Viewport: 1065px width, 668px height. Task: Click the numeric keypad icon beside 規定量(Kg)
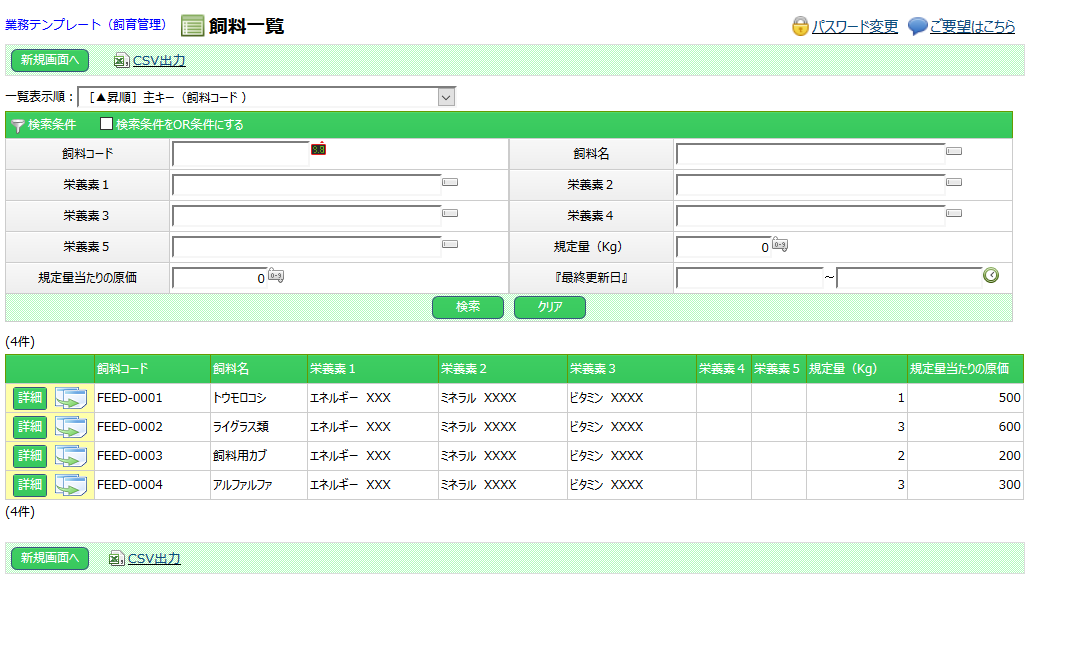(x=780, y=246)
